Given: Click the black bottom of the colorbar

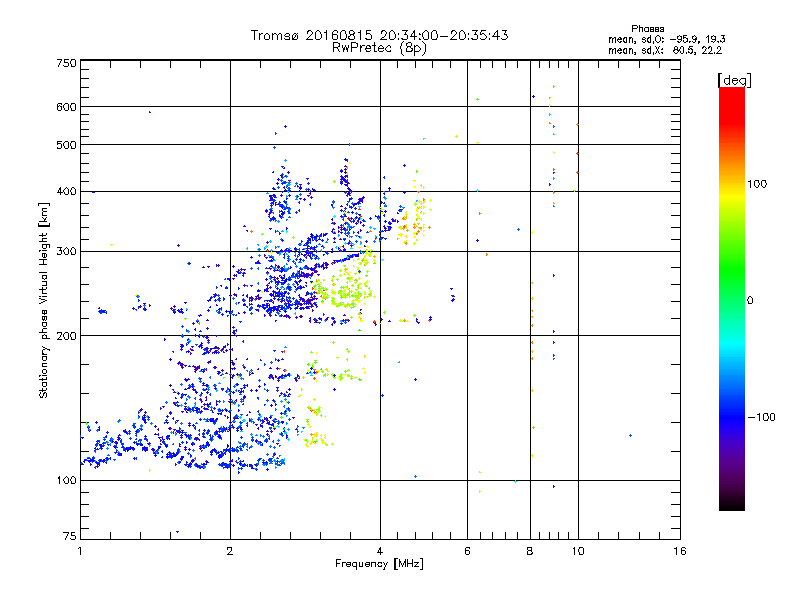Looking at the screenshot, I should point(732,503).
